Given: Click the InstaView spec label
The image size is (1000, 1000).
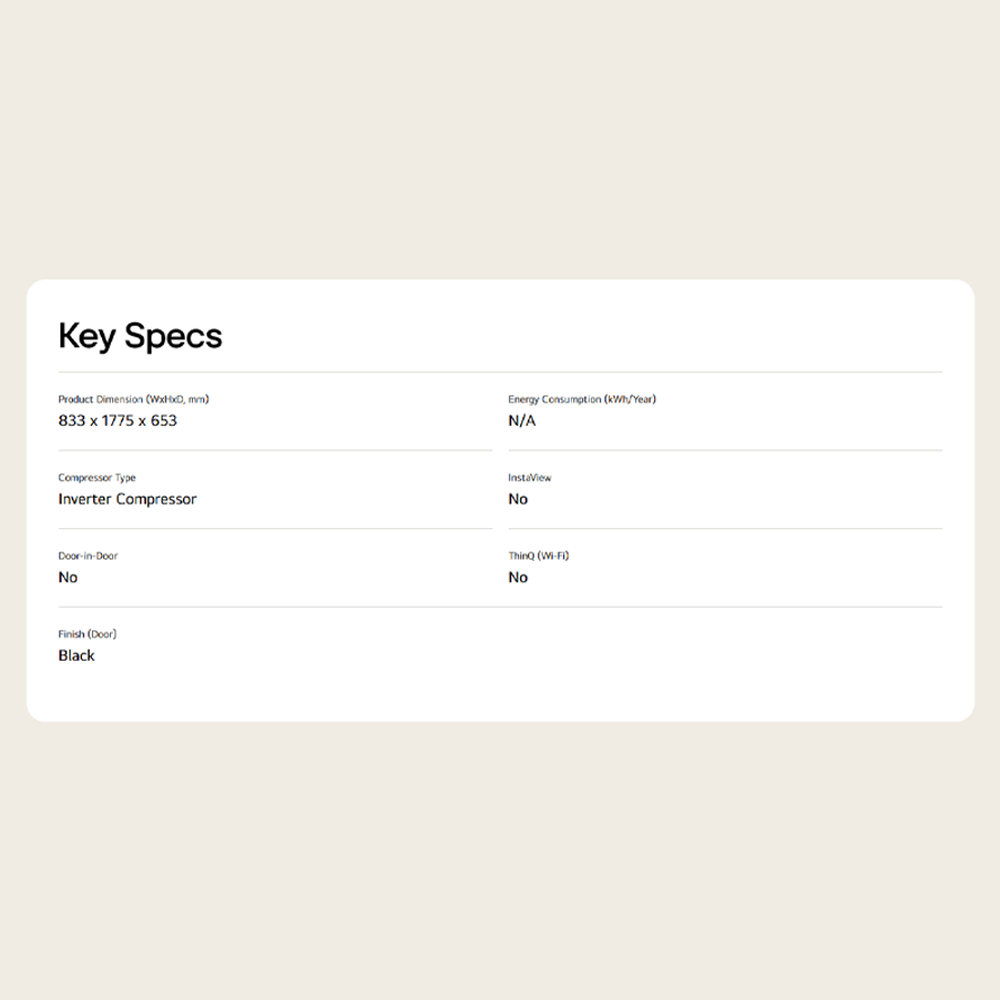Looking at the screenshot, I should pyautogui.click(x=529, y=478).
